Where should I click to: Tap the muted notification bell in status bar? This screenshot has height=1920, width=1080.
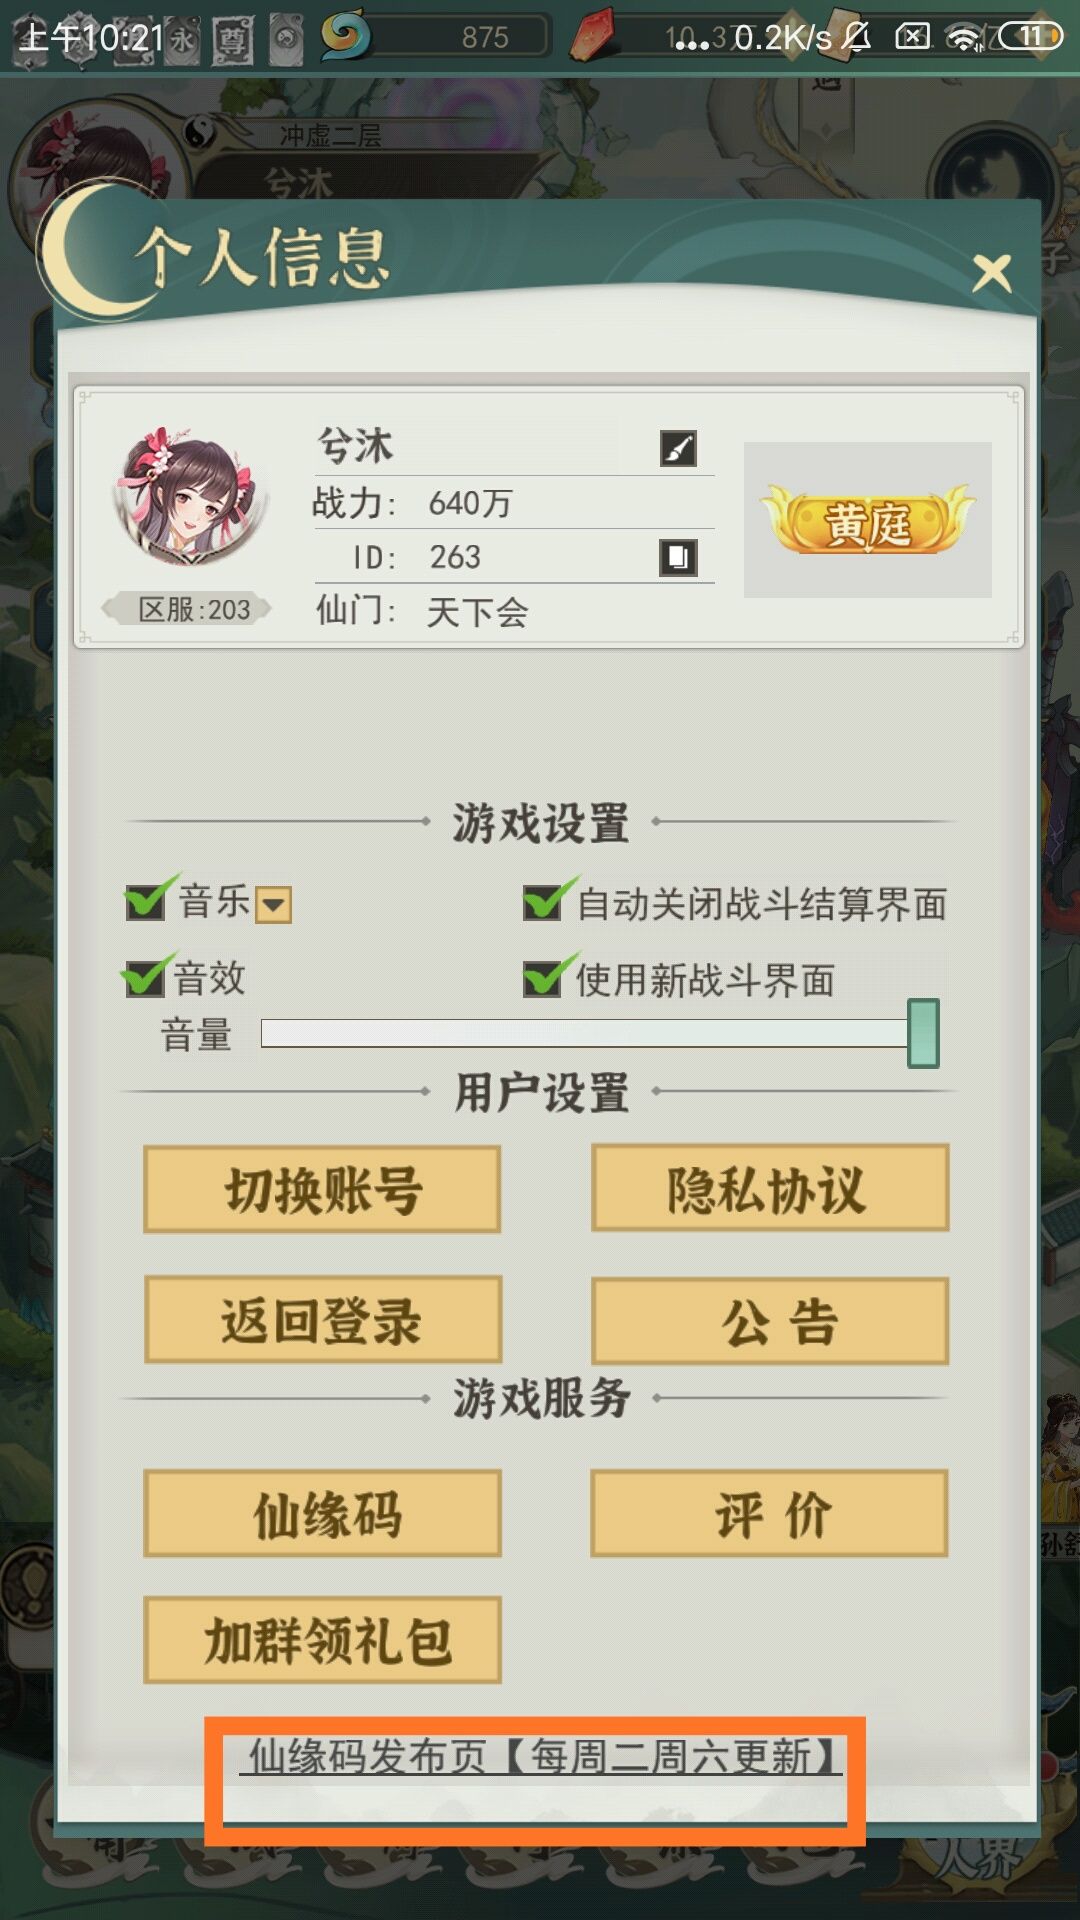pyautogui.click(x=856, y=37)
